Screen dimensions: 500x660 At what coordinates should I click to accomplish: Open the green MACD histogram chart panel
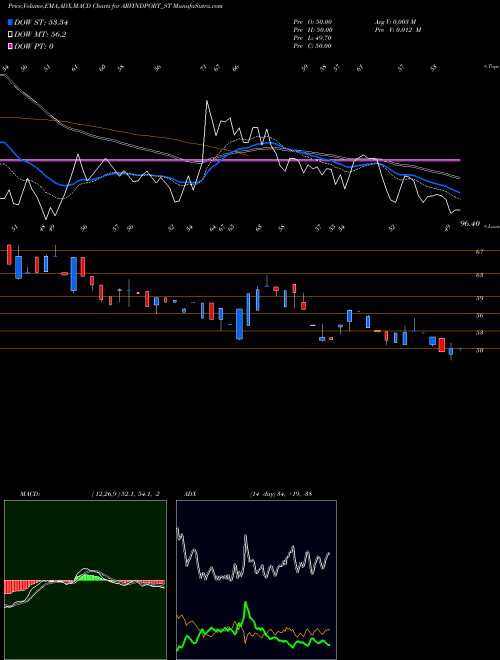(x=85, y=580)
